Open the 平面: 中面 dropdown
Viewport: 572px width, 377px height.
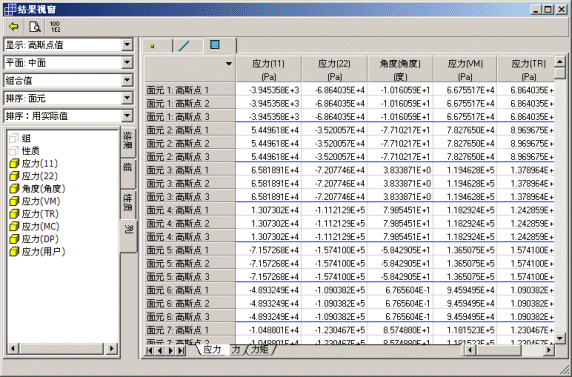pos(127,63)
